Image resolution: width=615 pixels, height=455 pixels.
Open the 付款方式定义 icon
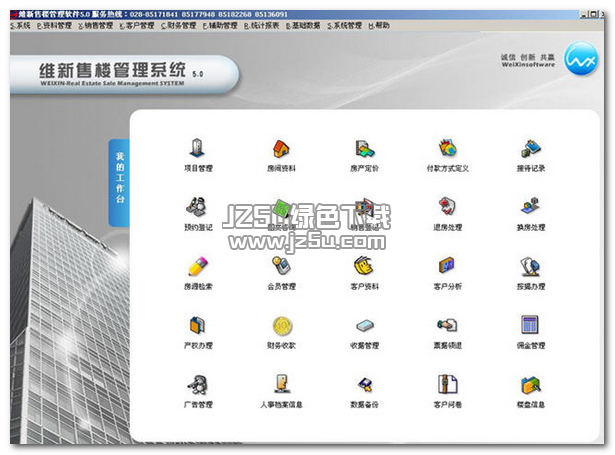pyautogui.click(x=448, y=149)
